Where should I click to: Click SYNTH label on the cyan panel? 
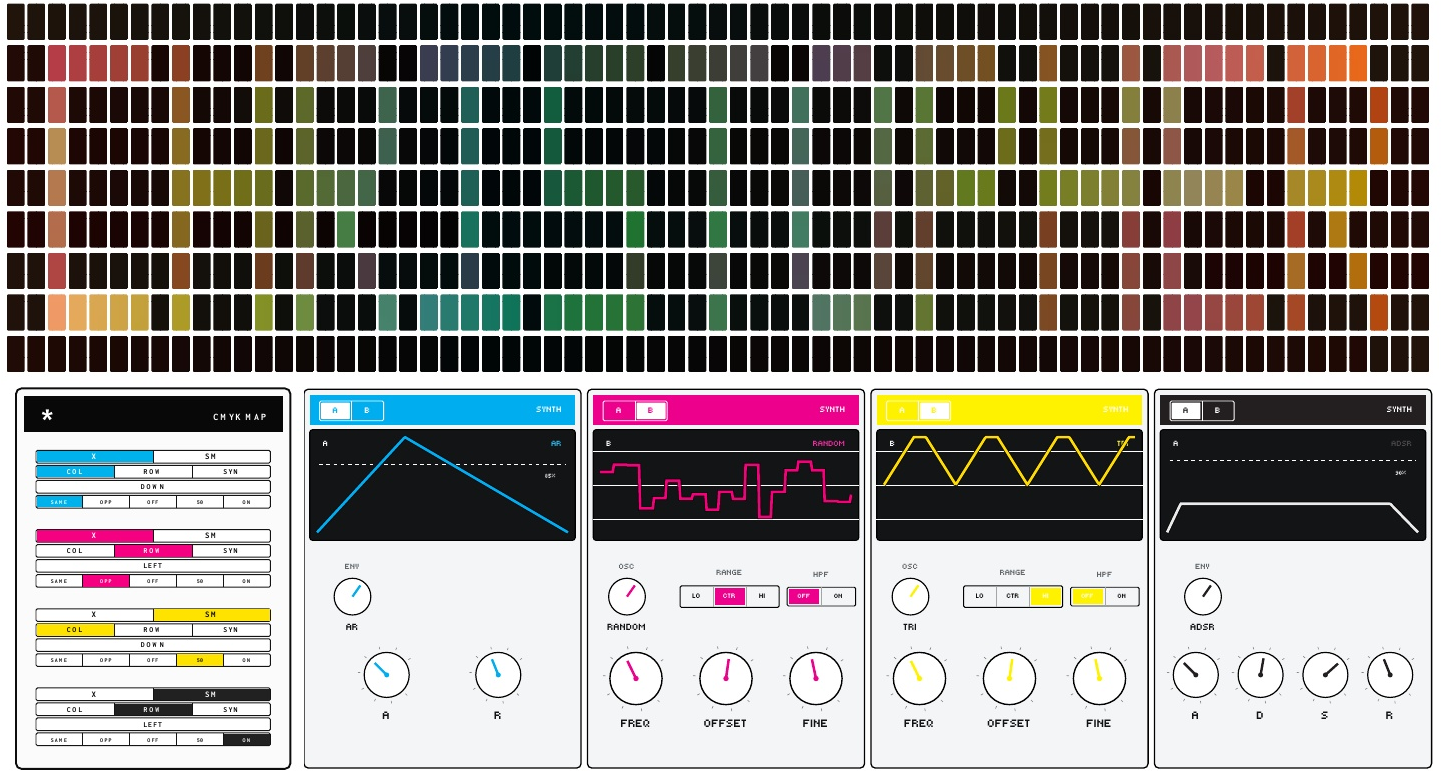tap(549, 410)
